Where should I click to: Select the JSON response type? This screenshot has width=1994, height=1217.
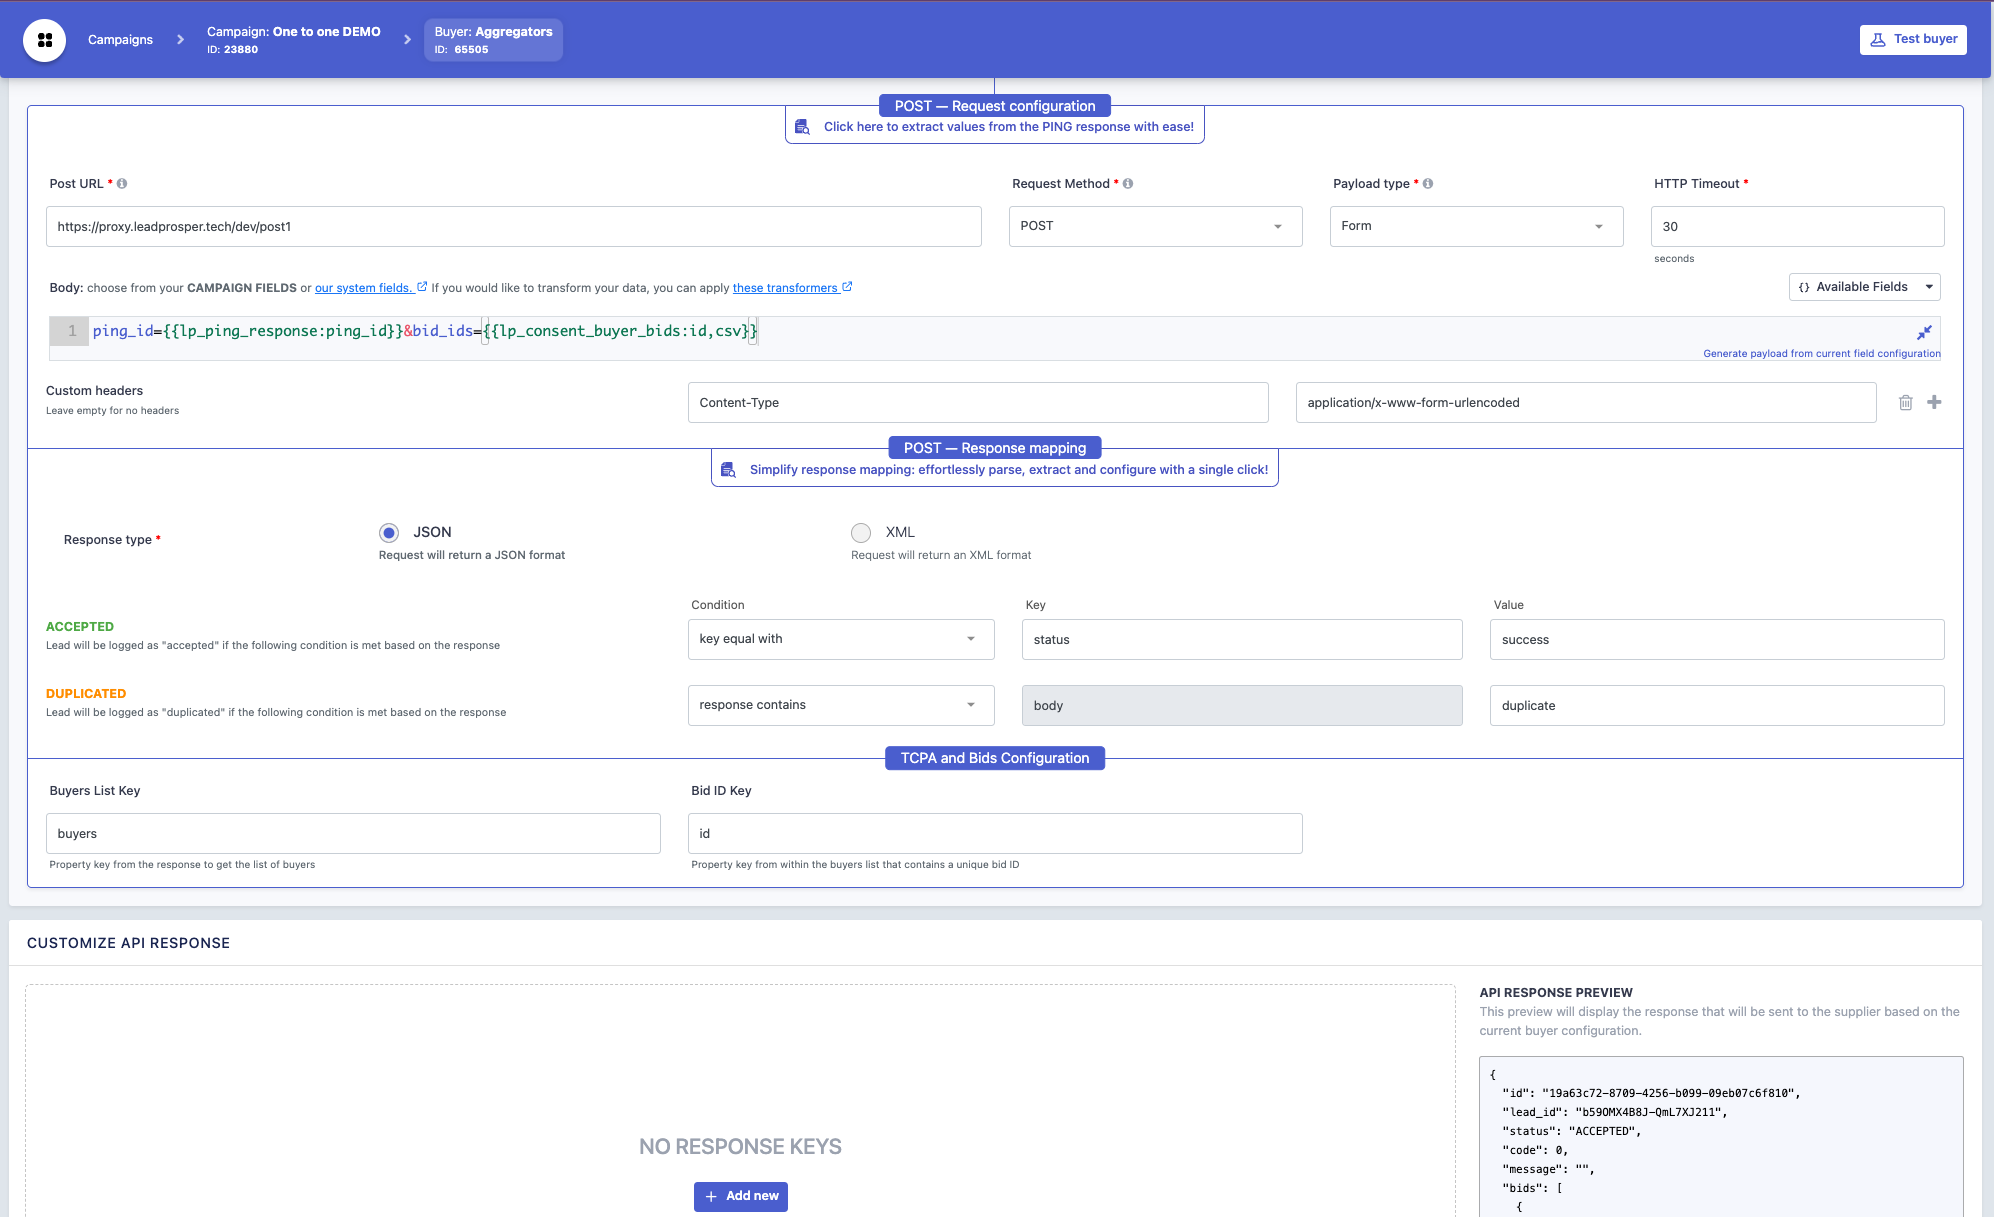pyautogui.click(x=389, y=533)
